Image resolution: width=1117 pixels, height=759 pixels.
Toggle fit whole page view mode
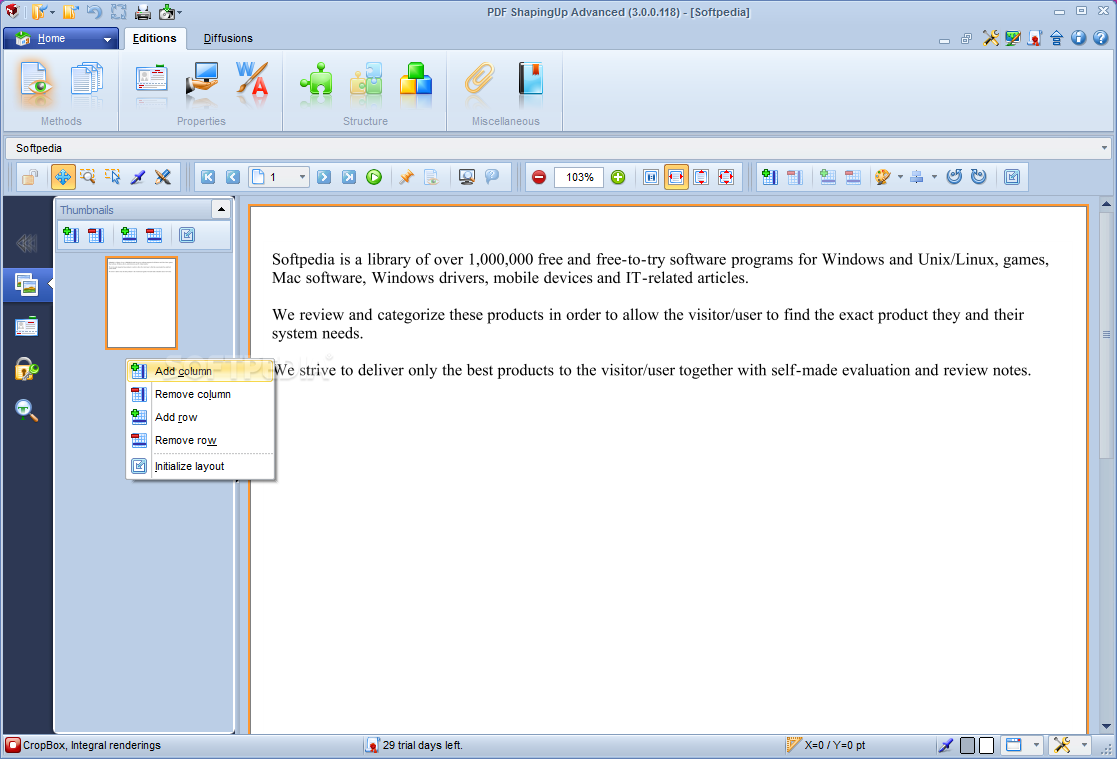tap(726, 177)
